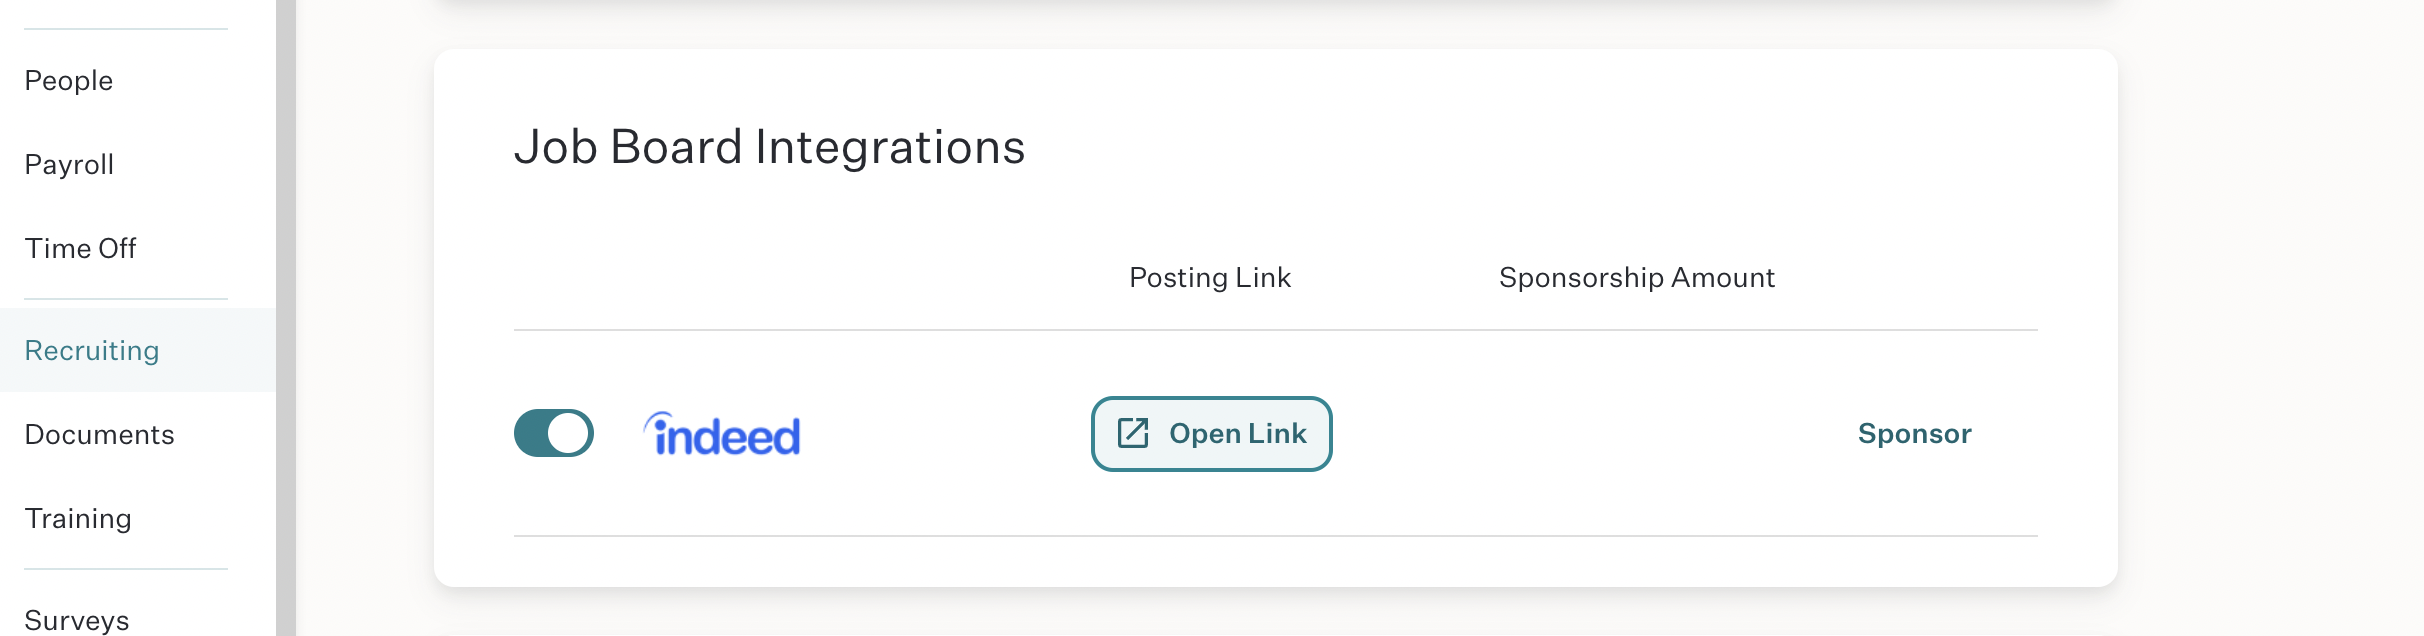
Task: Open the People section in sidebar
Action: pos(69,80)
